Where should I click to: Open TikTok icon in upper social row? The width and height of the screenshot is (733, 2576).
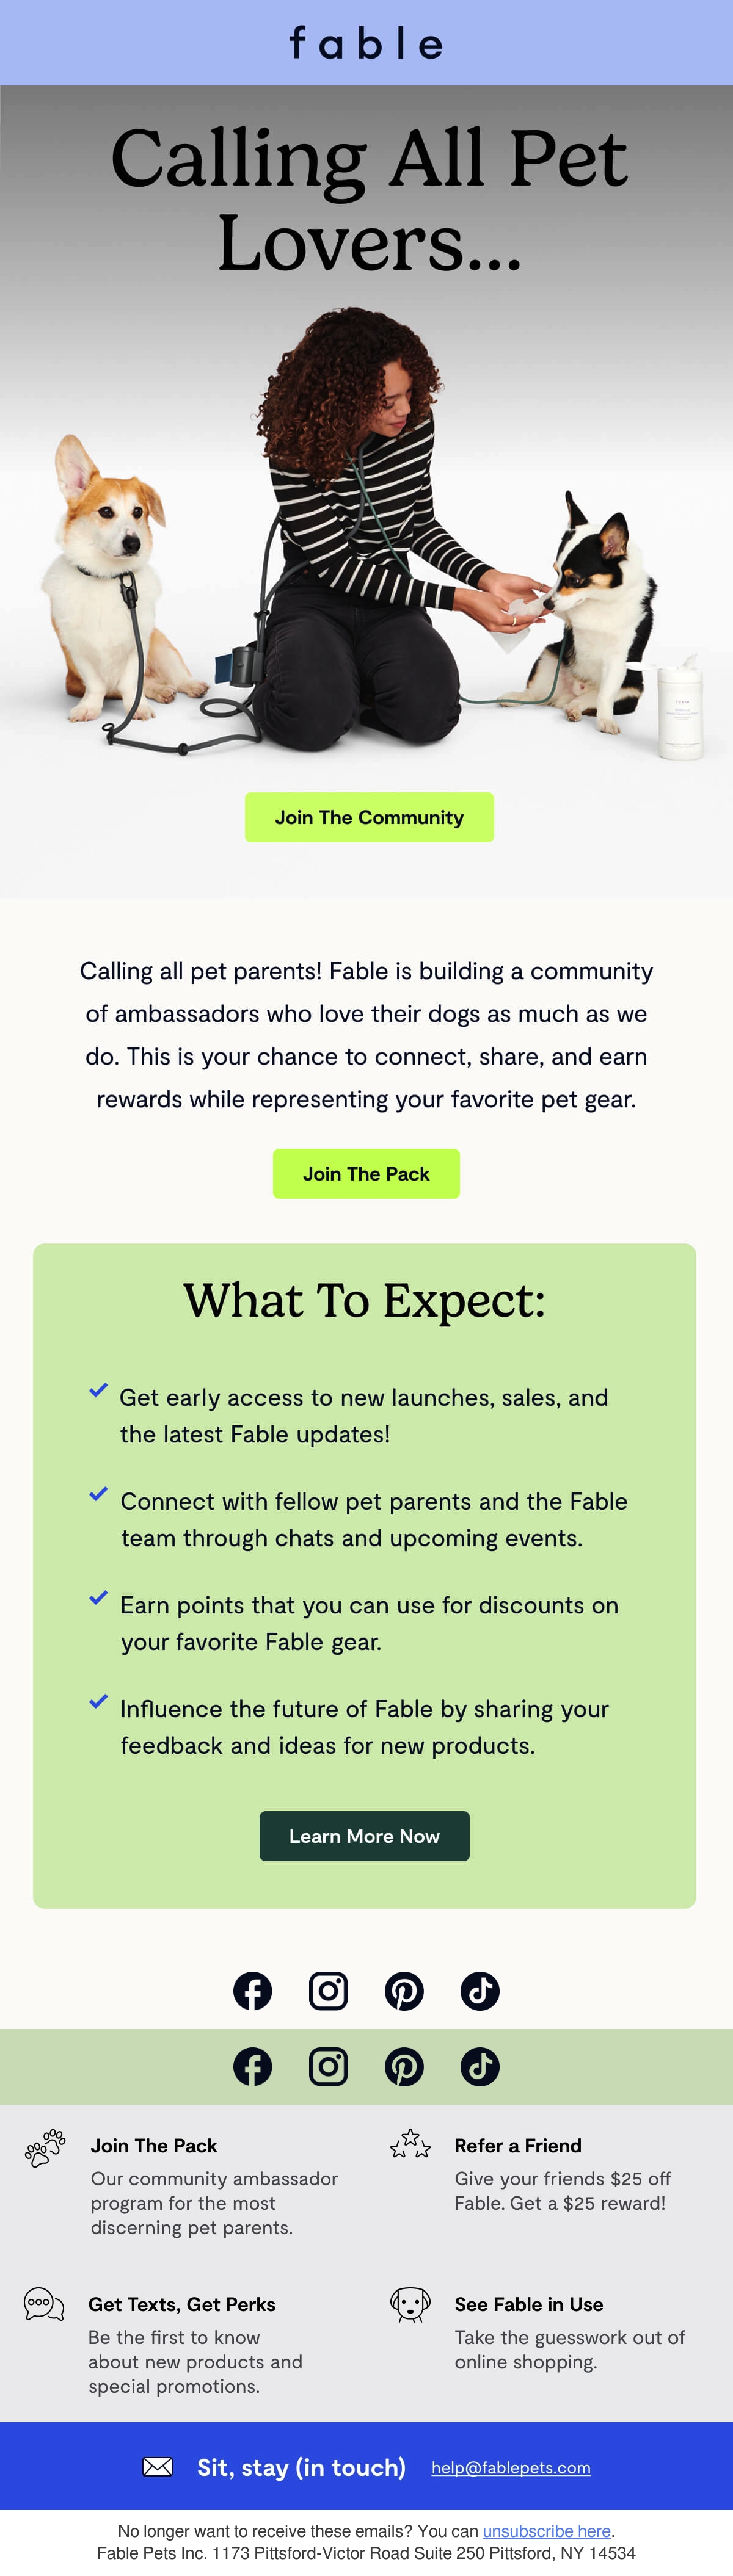click(480, 1990)
